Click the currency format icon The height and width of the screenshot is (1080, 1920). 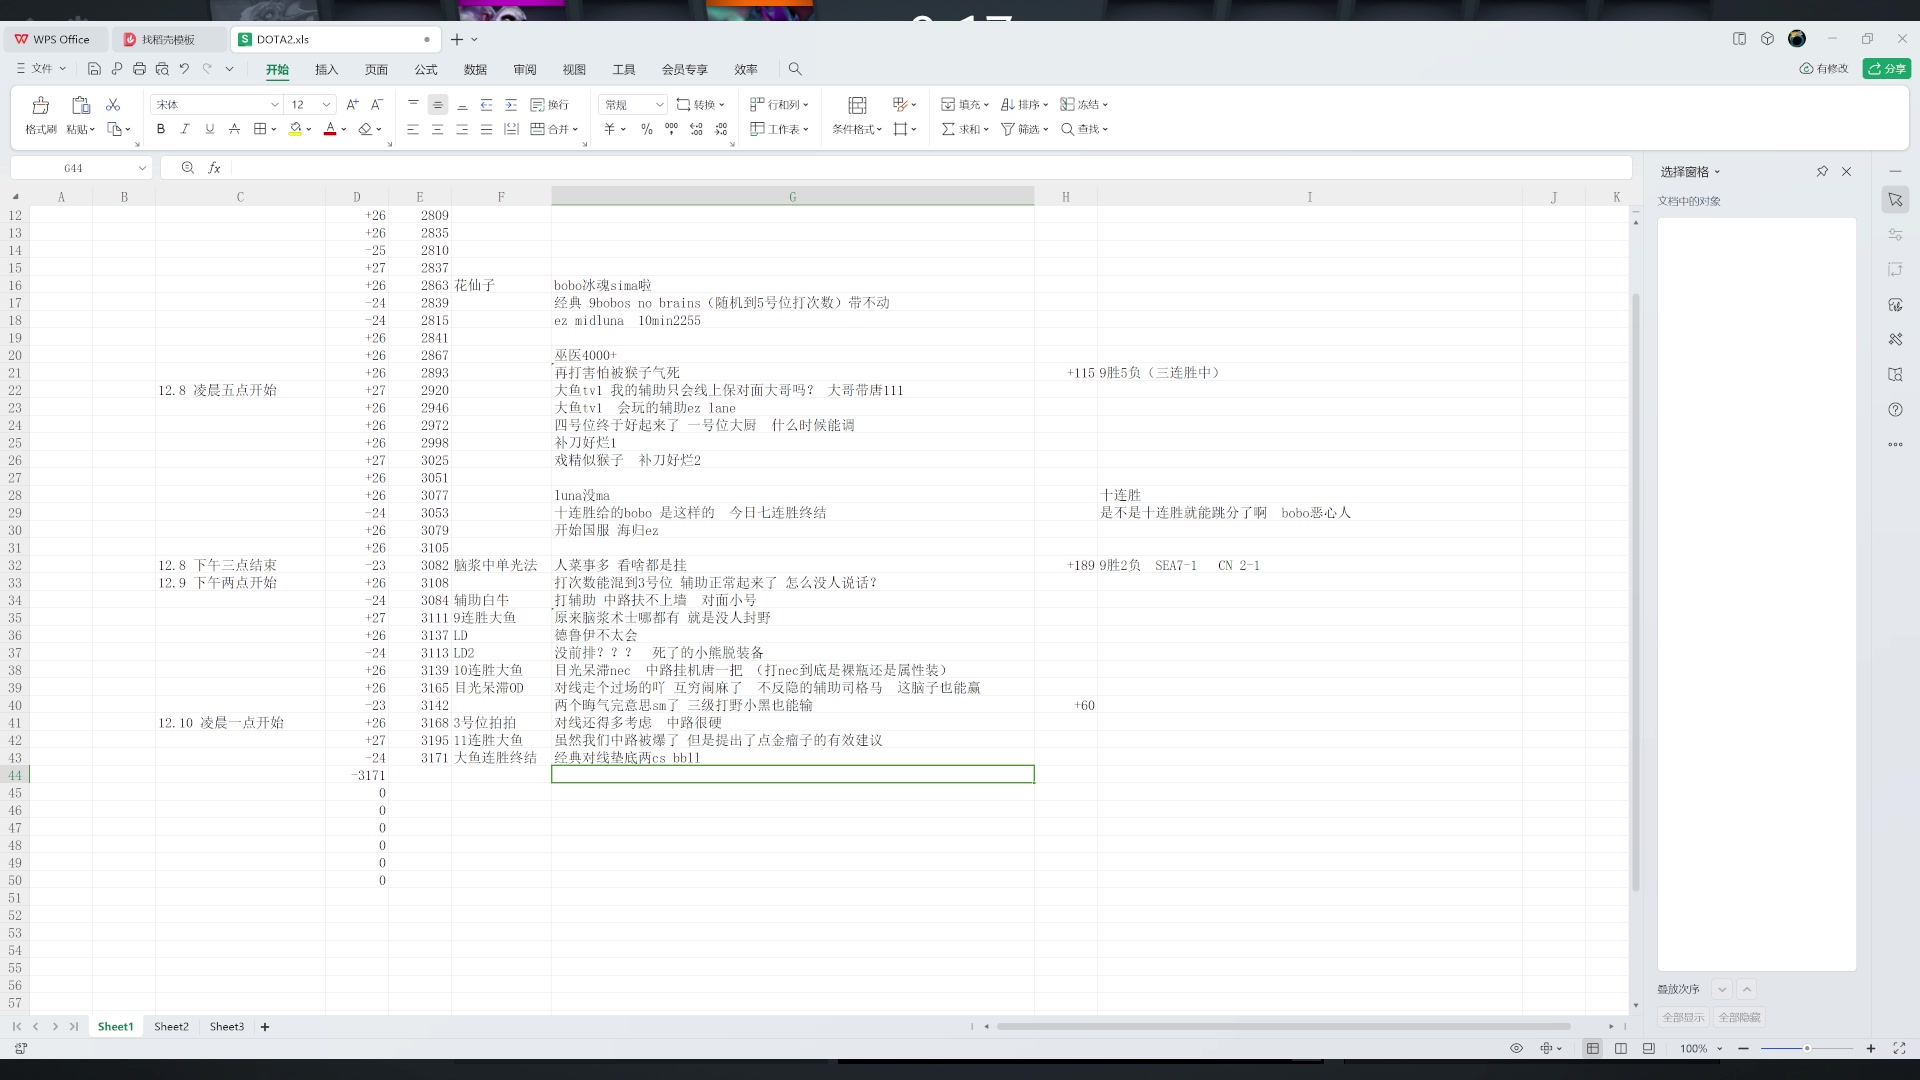pos(610,129)
